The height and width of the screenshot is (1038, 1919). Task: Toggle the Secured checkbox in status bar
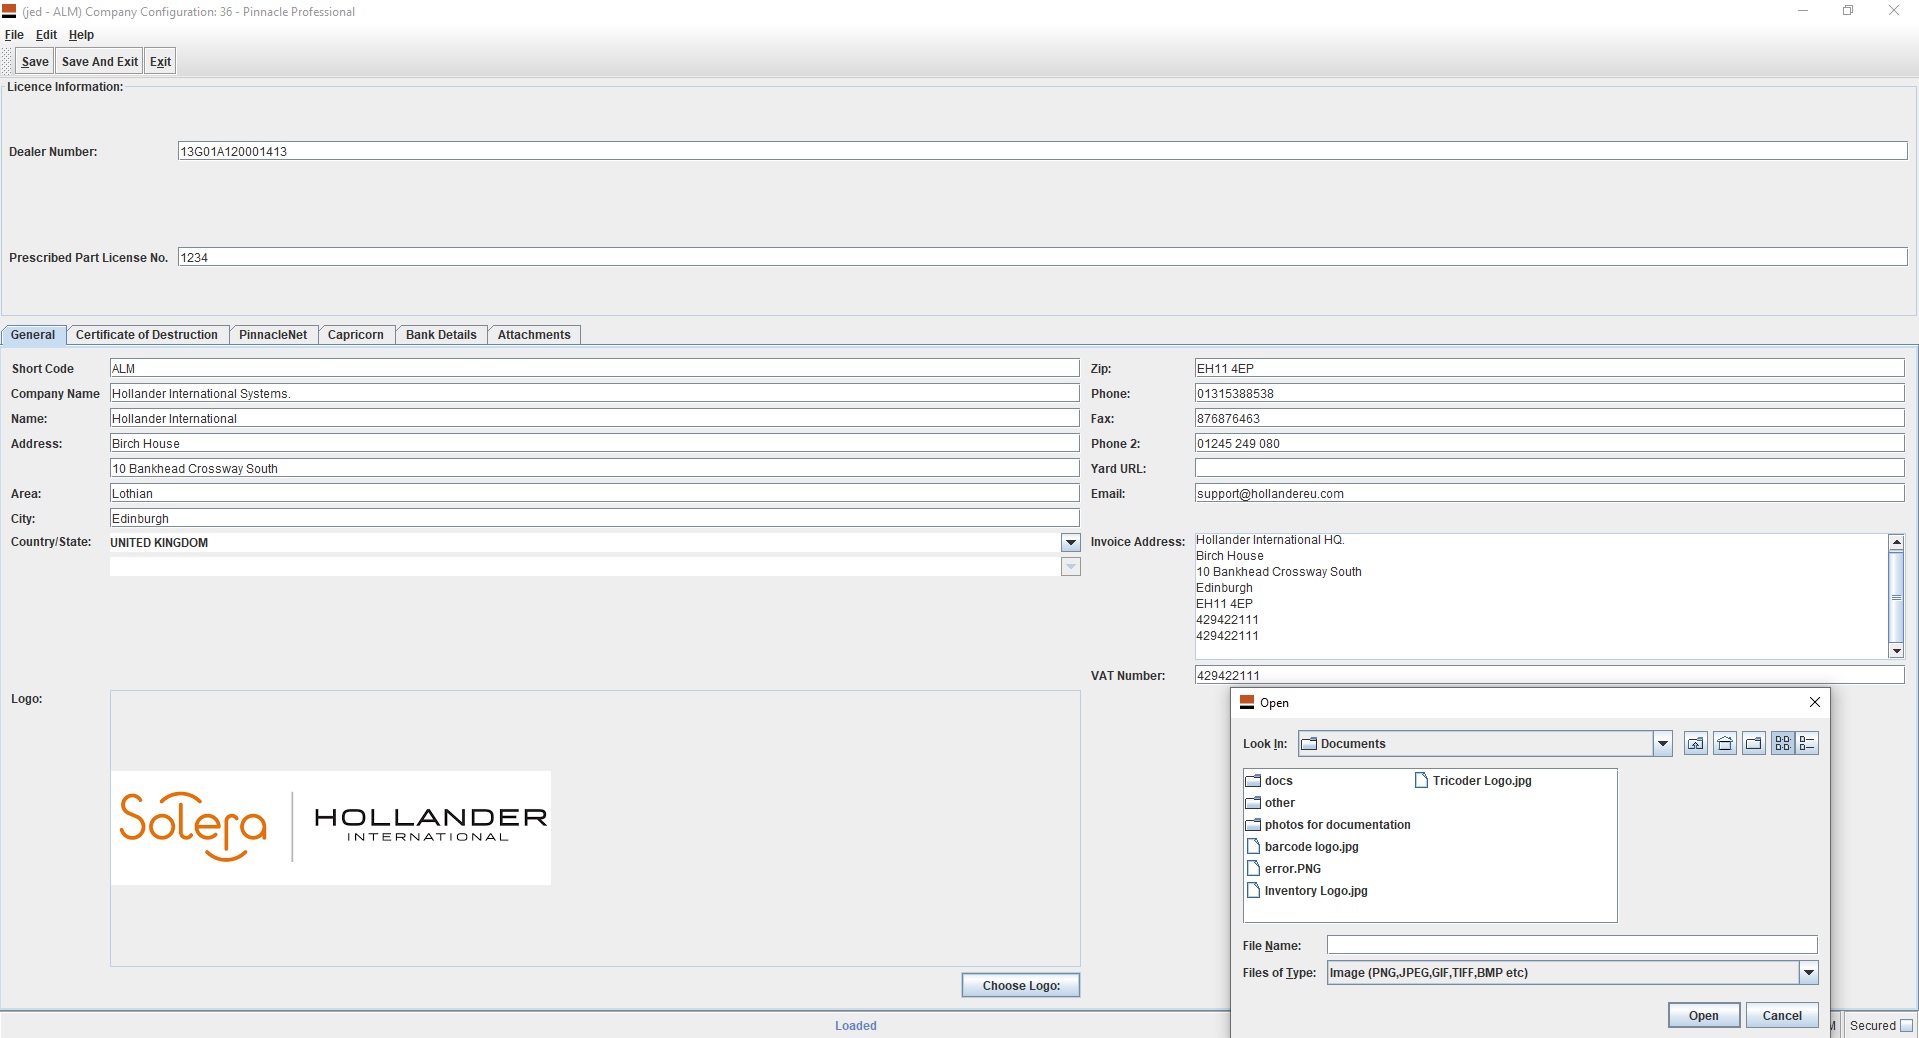1906,1025
